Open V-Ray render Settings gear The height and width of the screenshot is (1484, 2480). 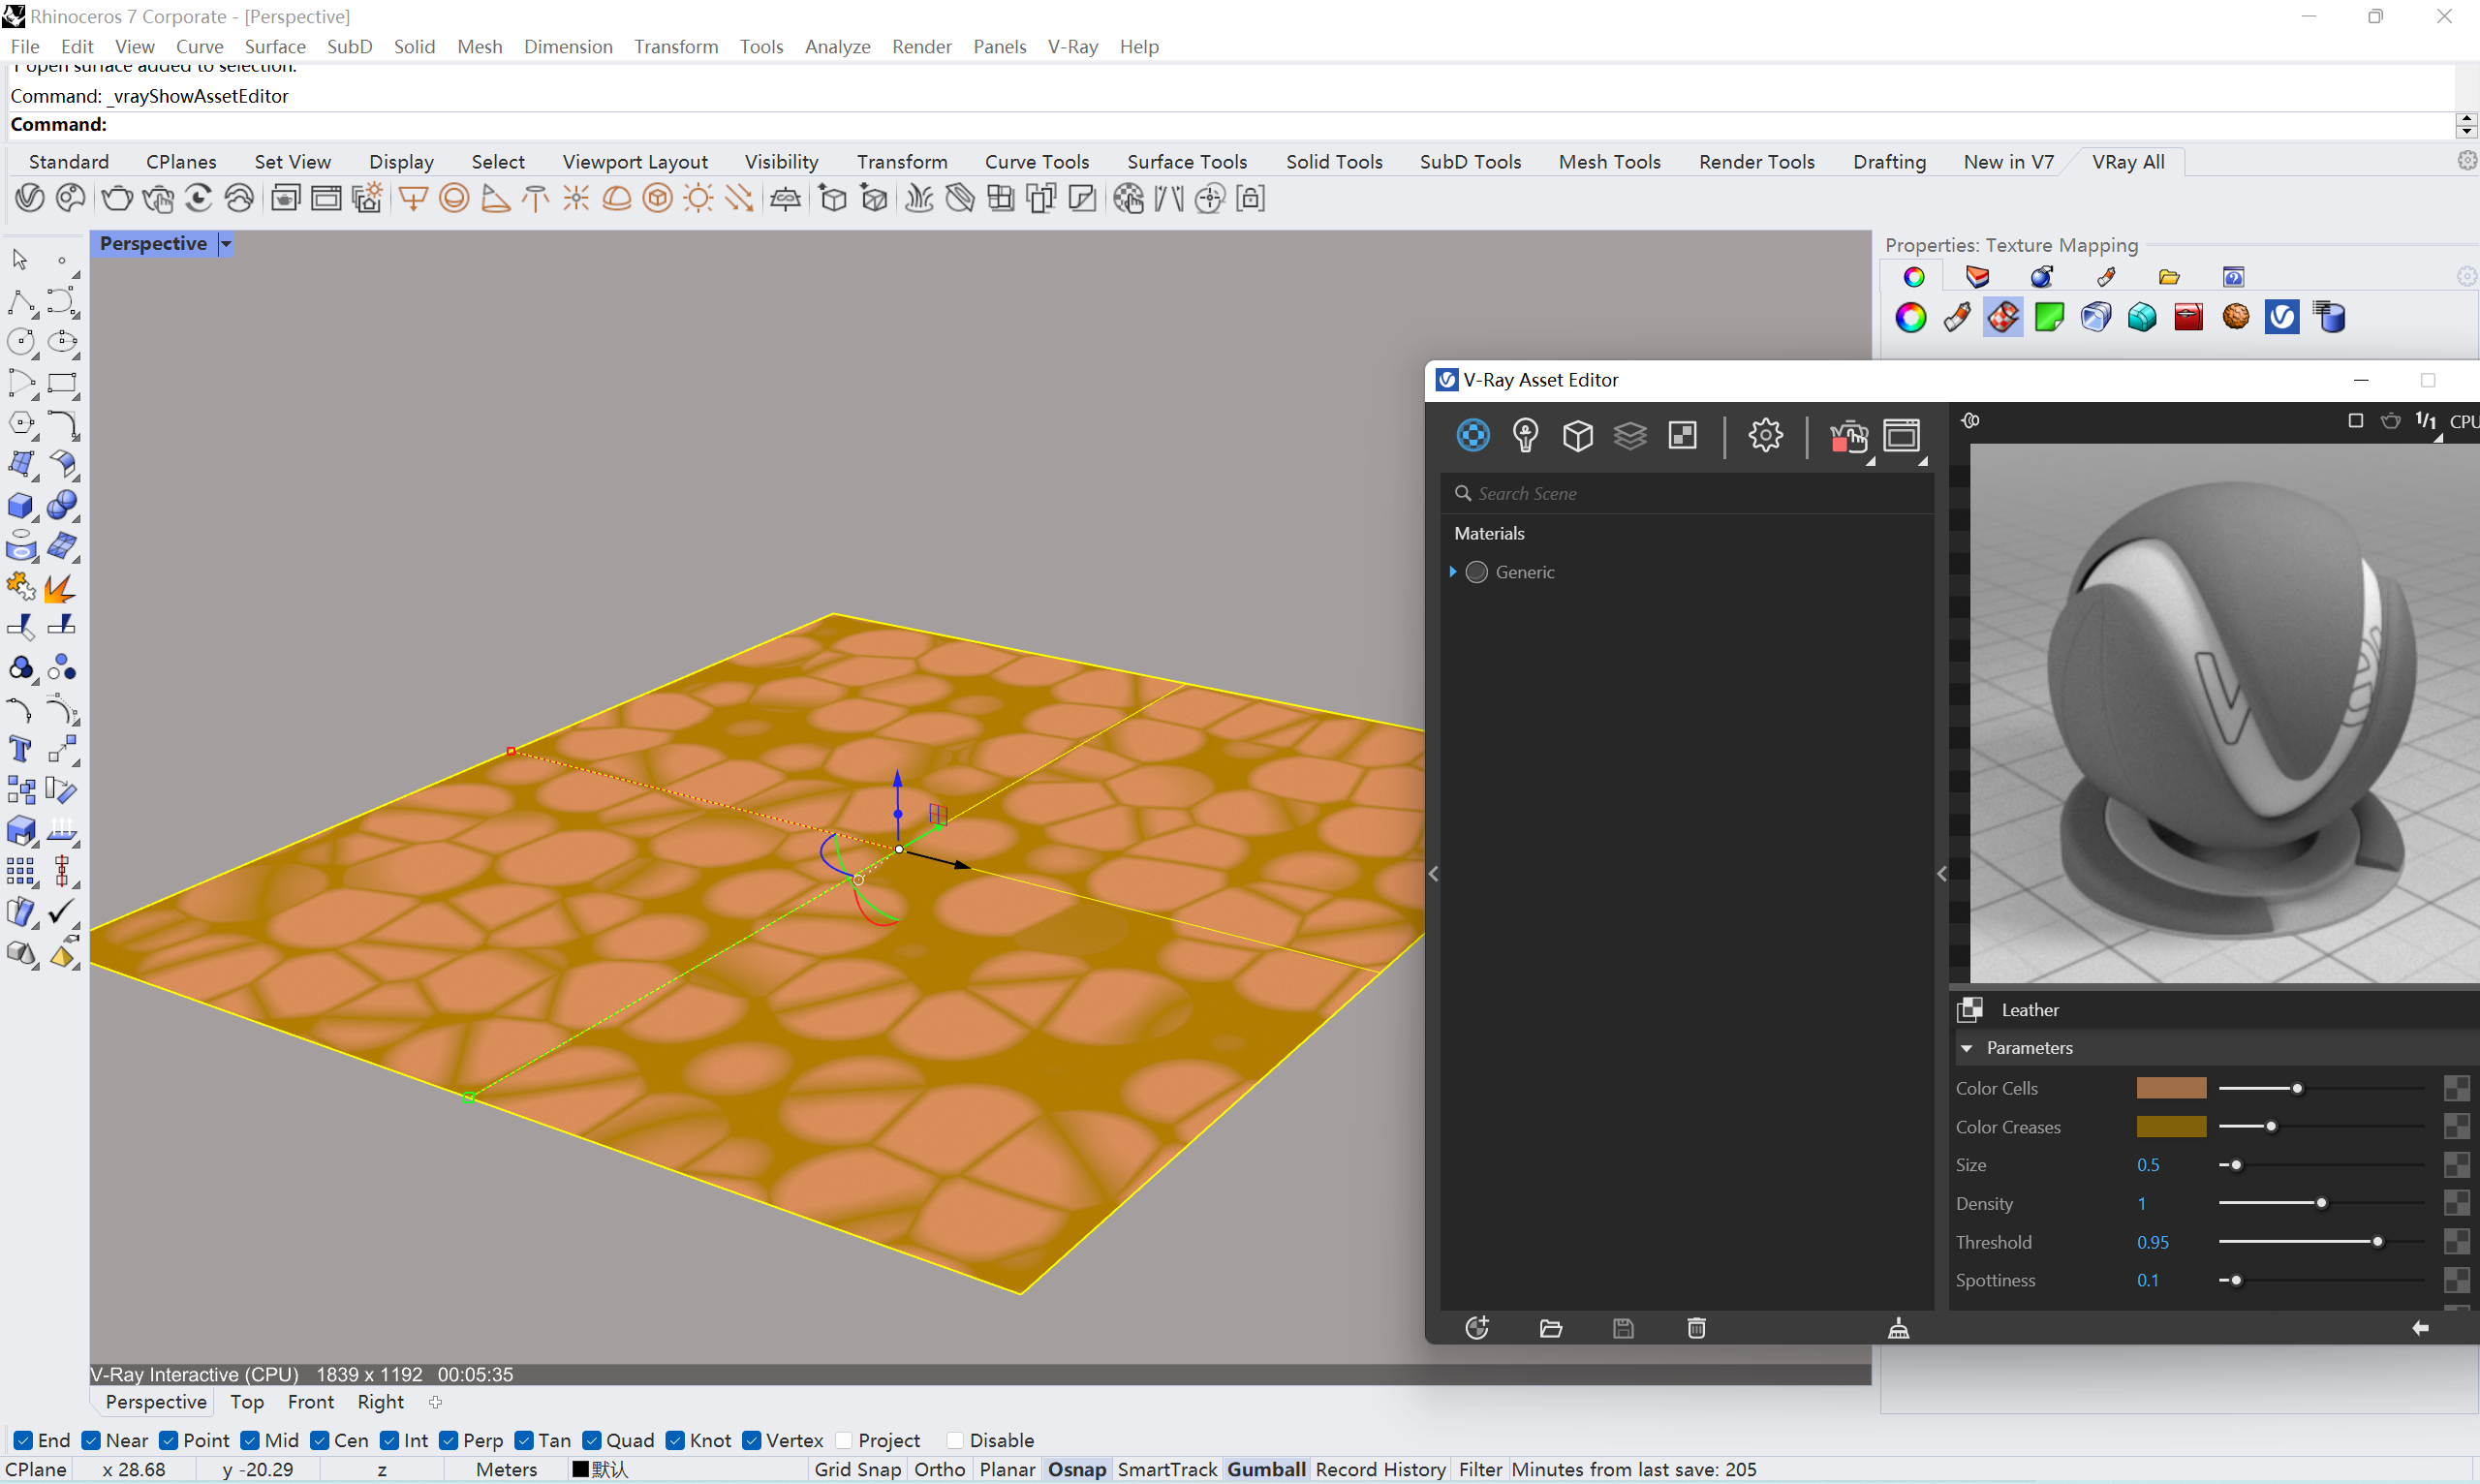click(1765, 436)
